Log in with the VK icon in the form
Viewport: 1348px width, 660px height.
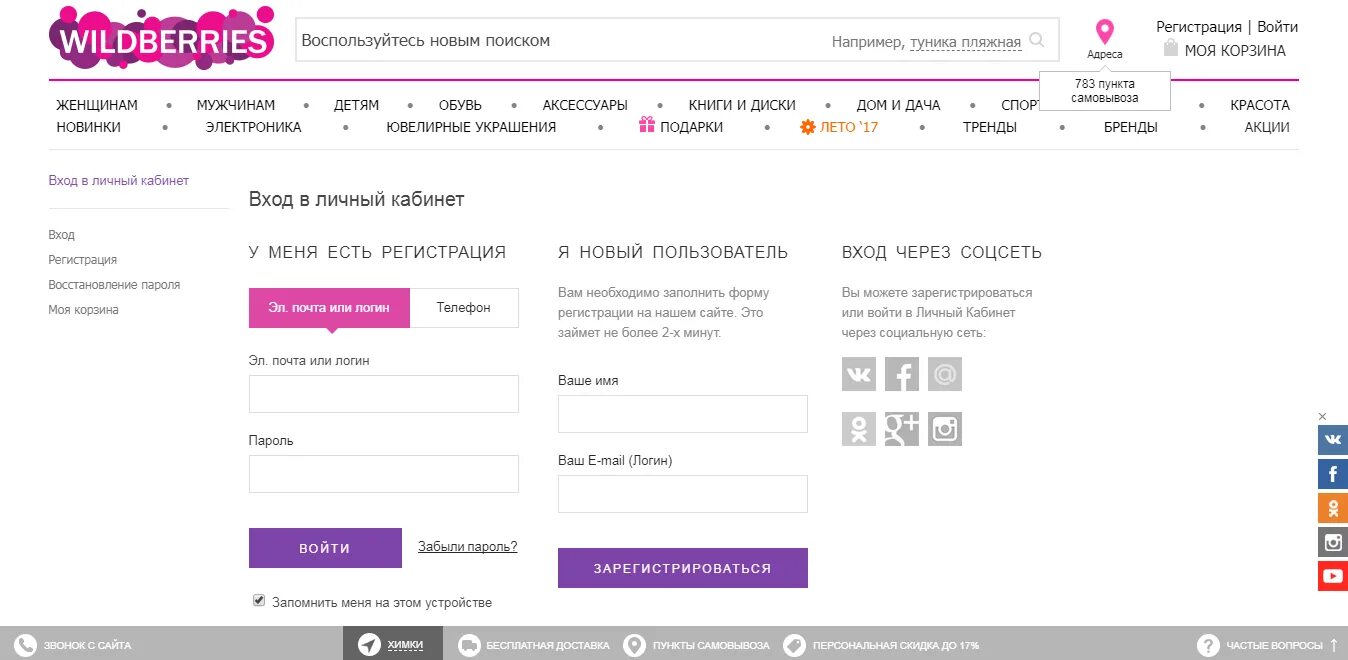[x=859, y=374]
